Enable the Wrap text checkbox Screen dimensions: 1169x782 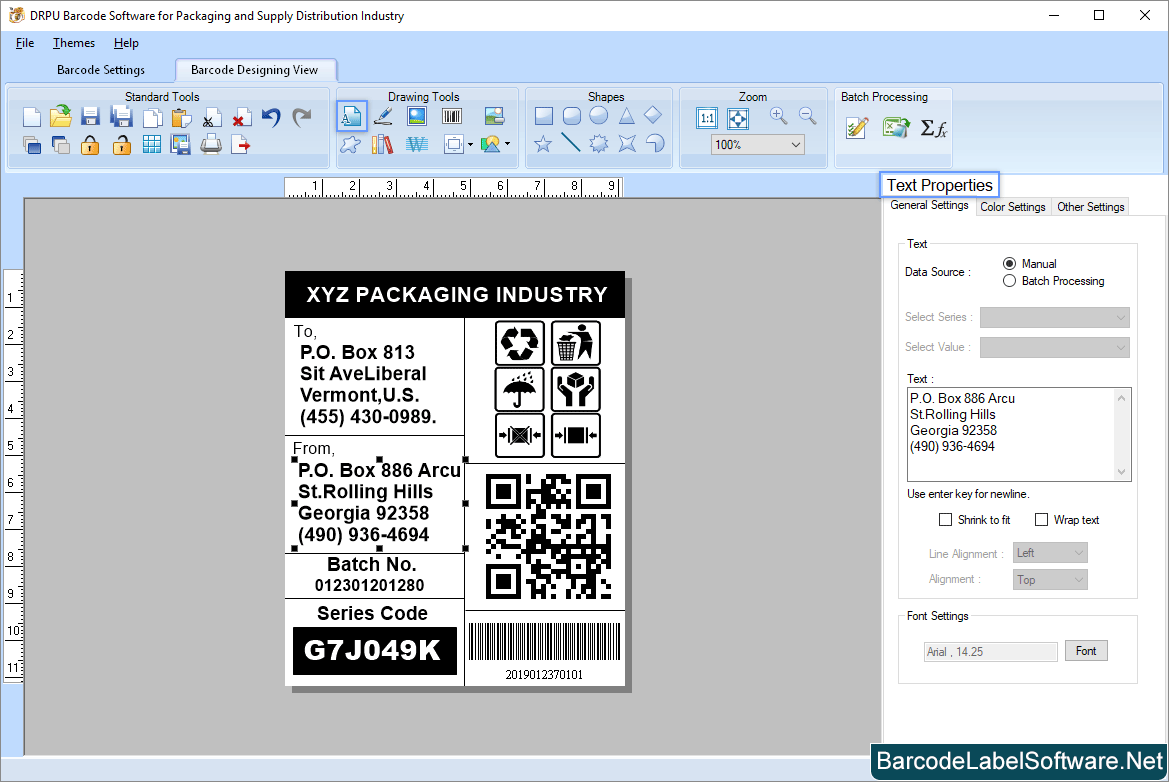click(x=1042, y=520)
